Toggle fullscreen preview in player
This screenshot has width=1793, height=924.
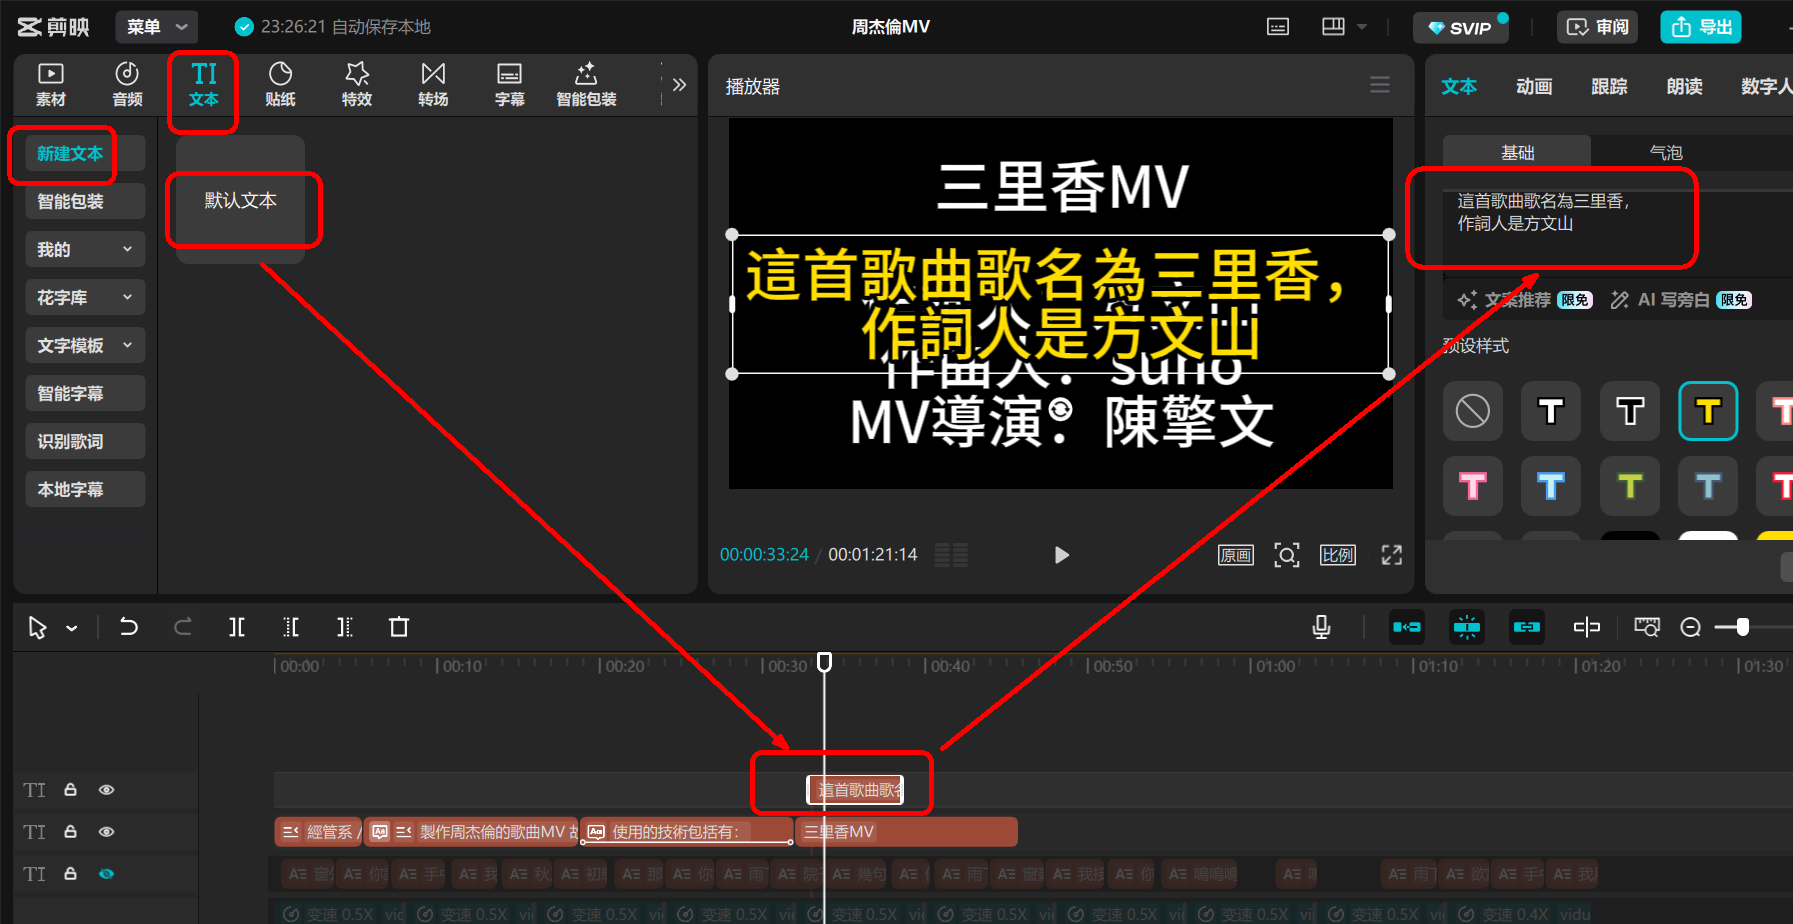(1392, 555)
